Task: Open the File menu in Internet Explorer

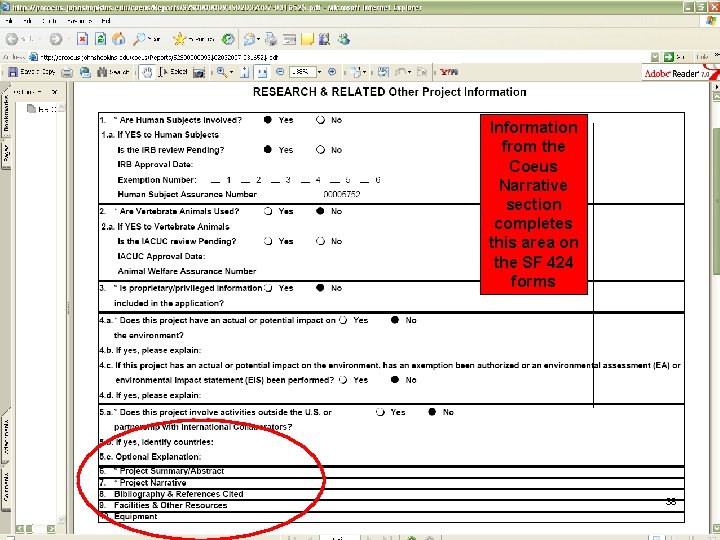Action: [9, 21]
